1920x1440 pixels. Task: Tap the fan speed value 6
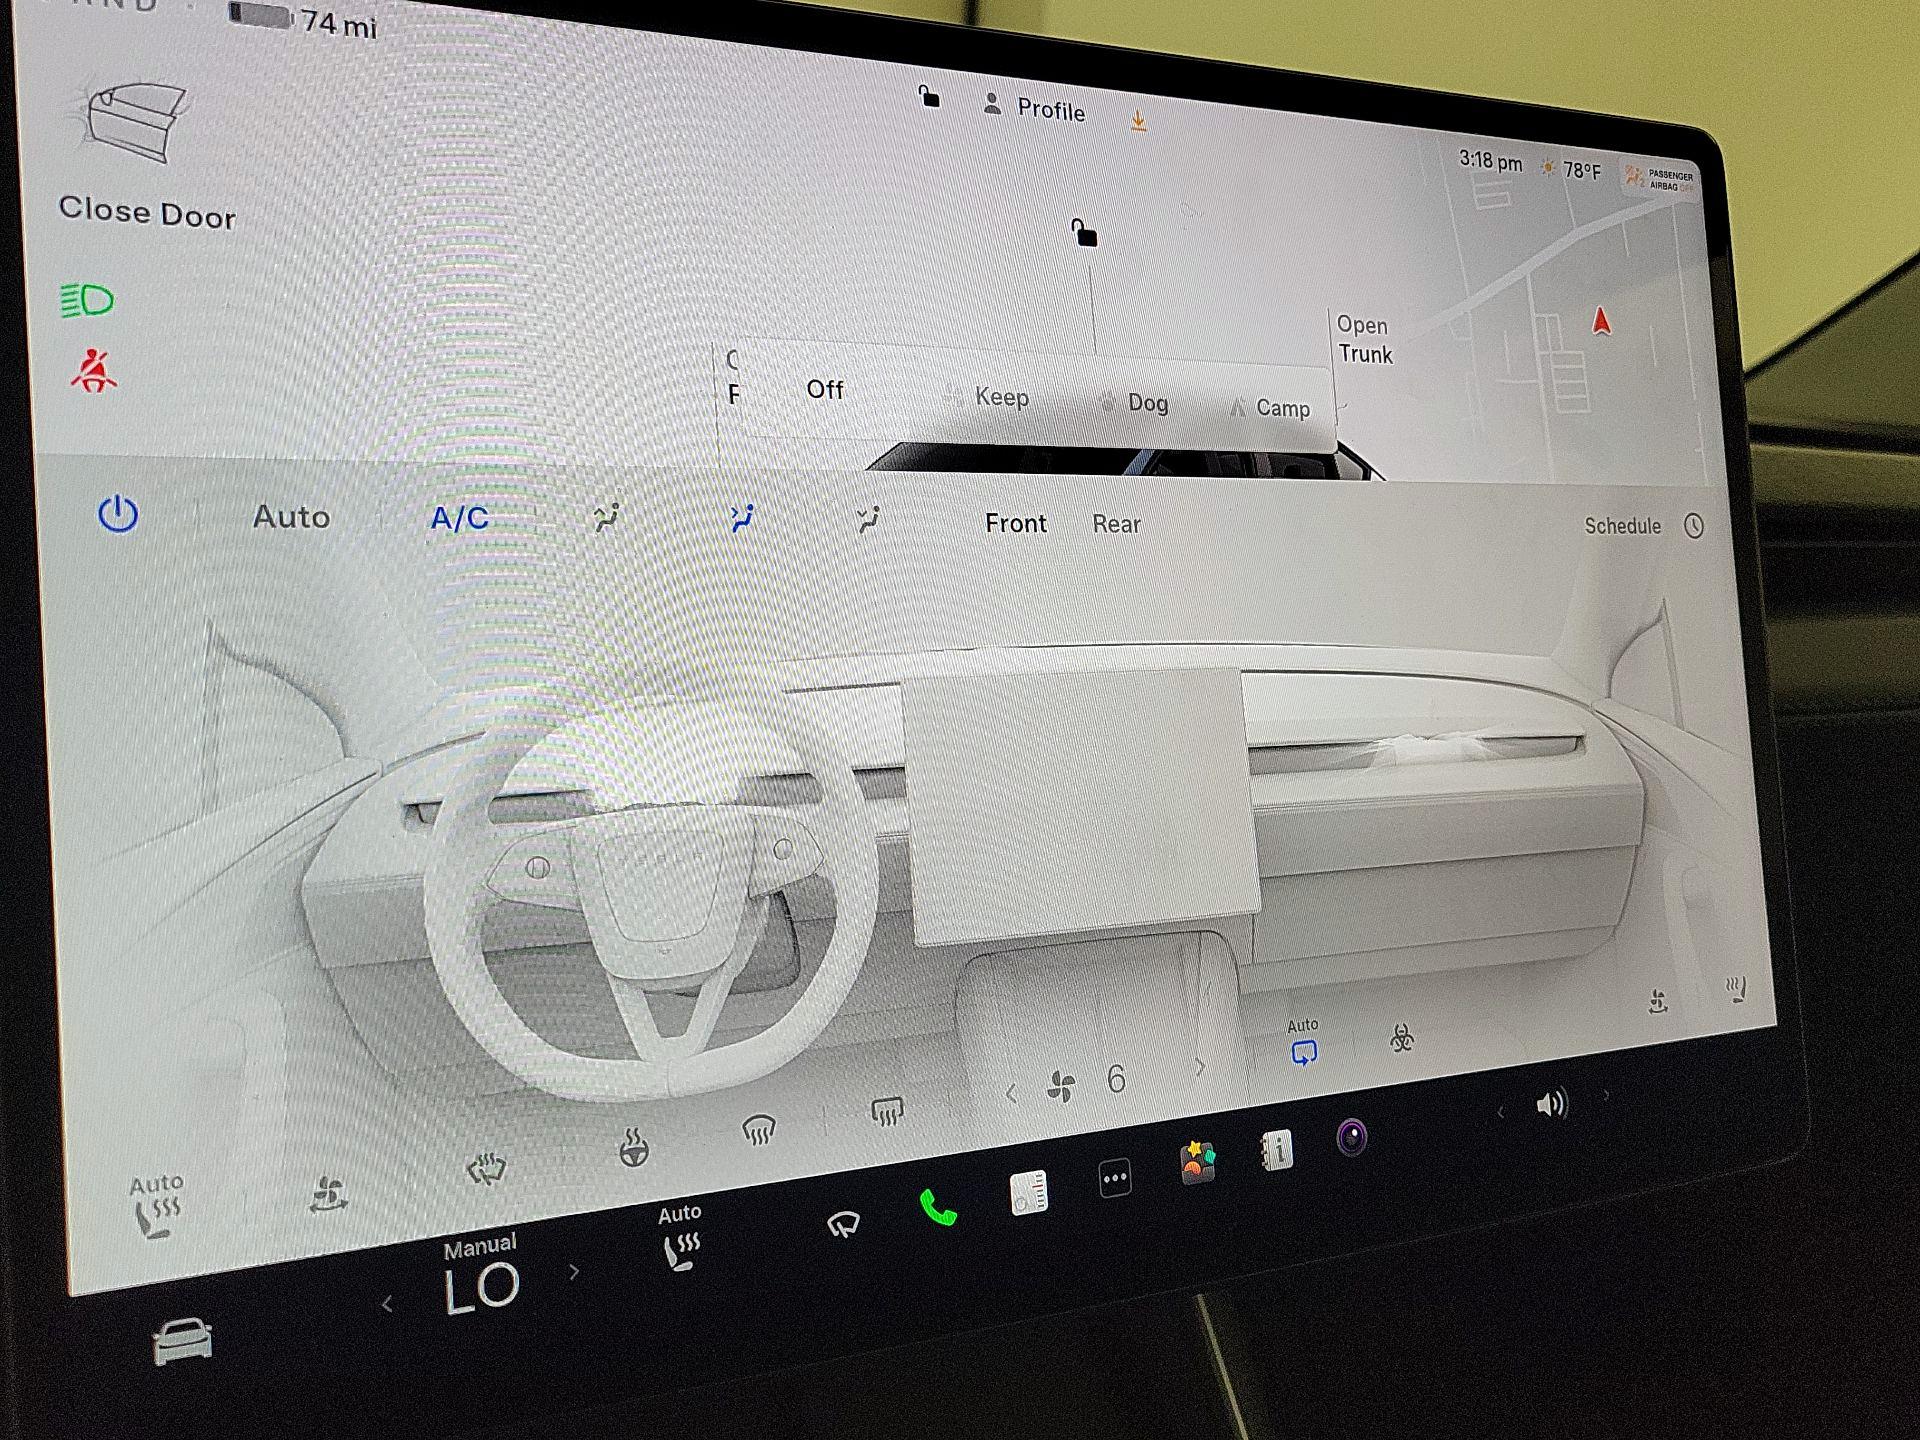[1116, 1079]
